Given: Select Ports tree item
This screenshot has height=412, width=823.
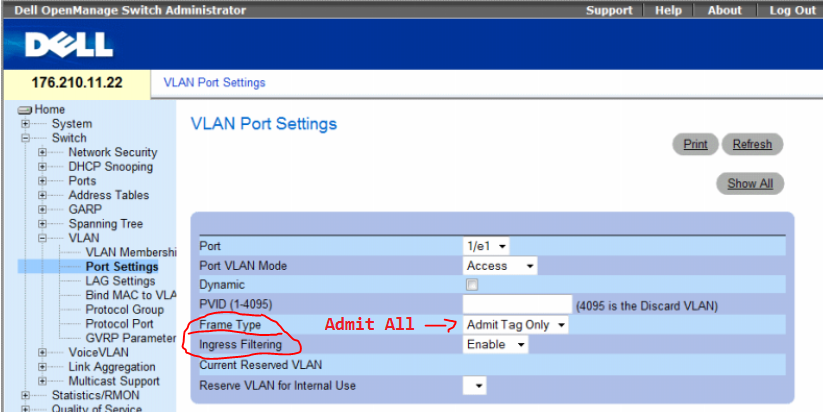Looking at the screenshot, I should 82,181.
